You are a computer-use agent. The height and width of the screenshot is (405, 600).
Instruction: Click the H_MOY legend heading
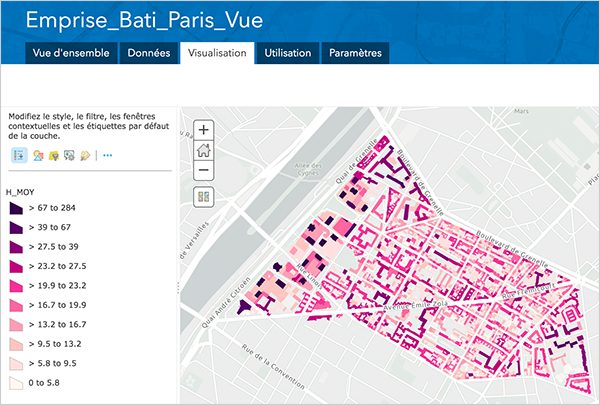coord(20,192)
